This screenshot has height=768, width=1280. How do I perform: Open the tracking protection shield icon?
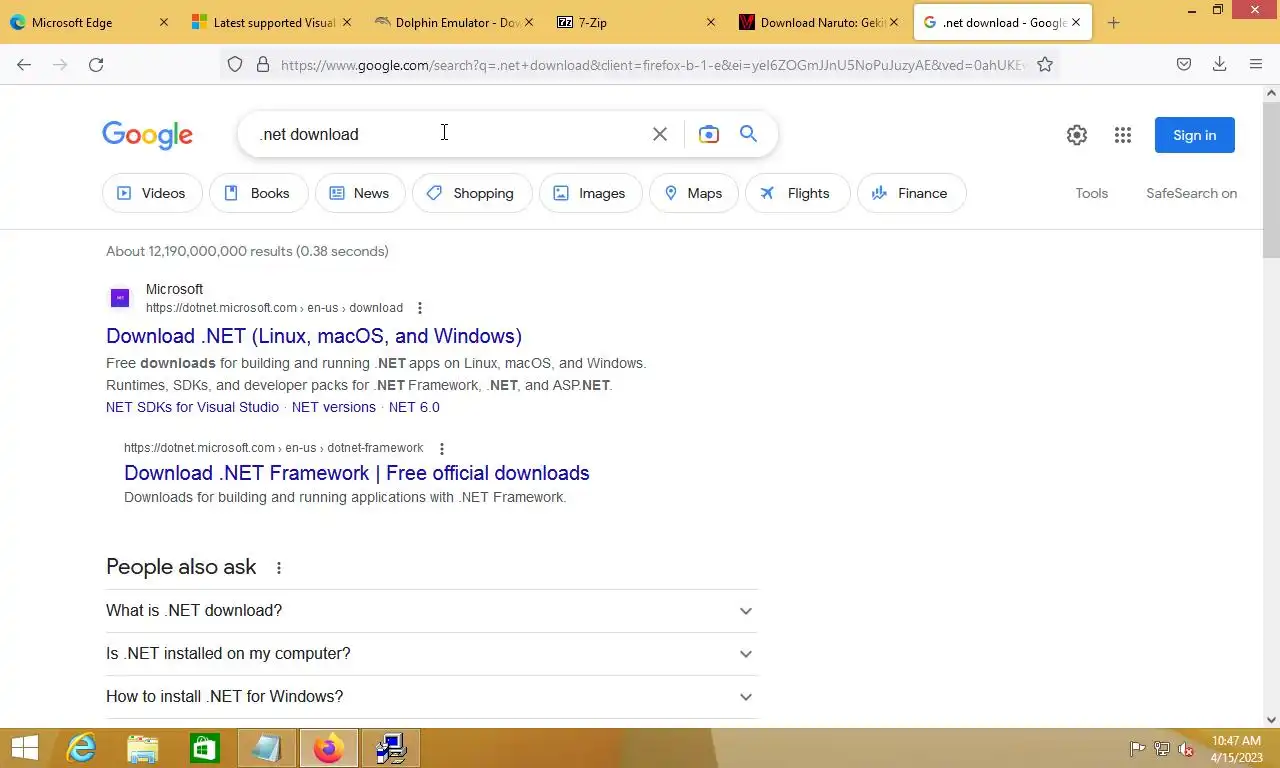pos(235,64)
